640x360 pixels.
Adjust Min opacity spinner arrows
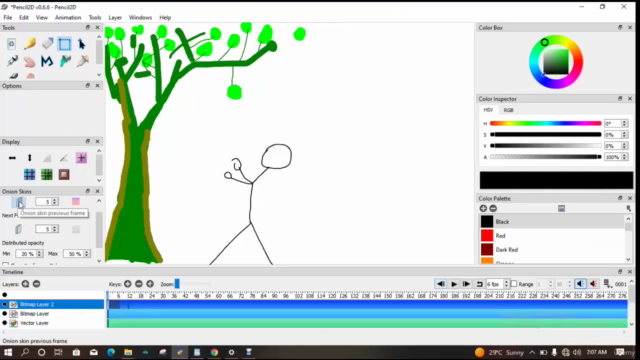click(40, 254)
